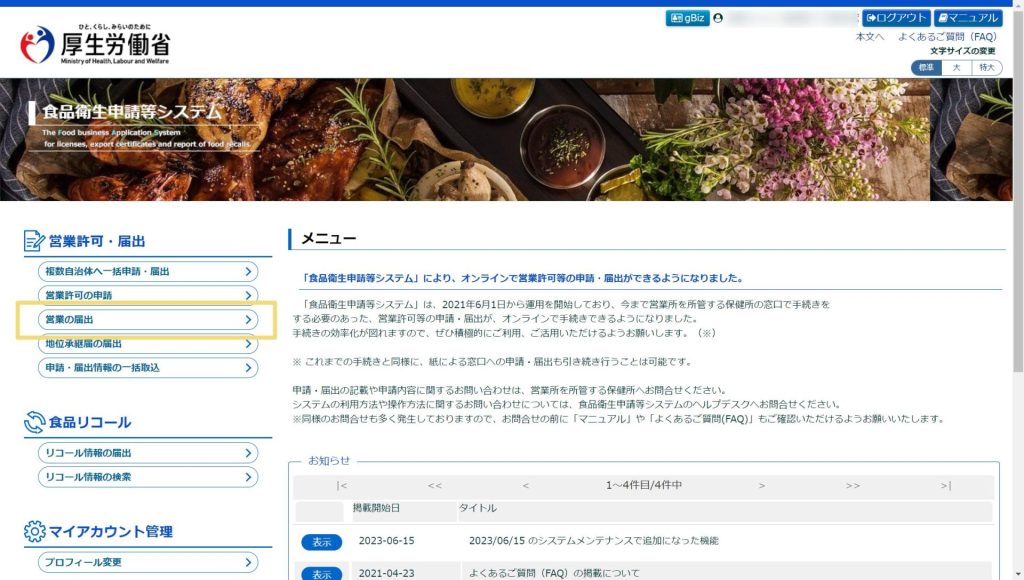Screen dimensions: 1024x580
Task: Open the マニュアル manual
Action: tap(968, 18)
